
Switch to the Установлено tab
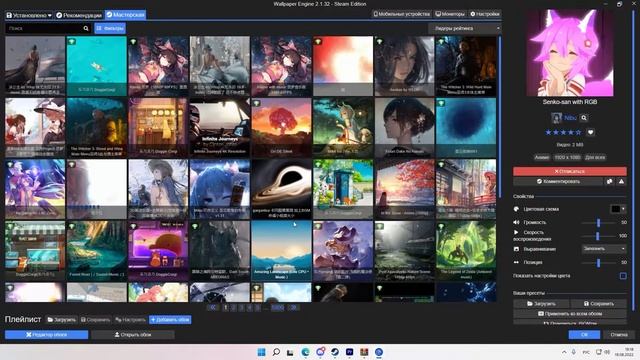tap(29, 15)
